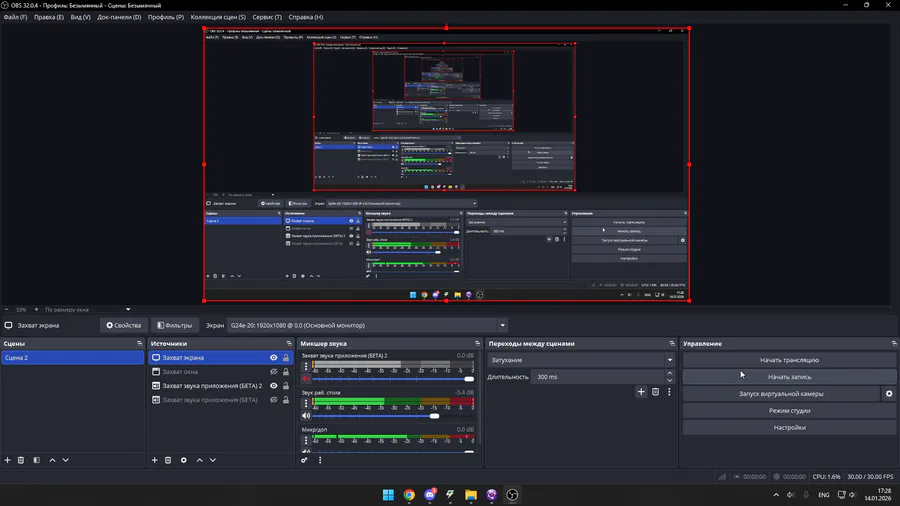Open options for Звук раб. стола mixer channel
900x506 pixels.
point(306,403)
